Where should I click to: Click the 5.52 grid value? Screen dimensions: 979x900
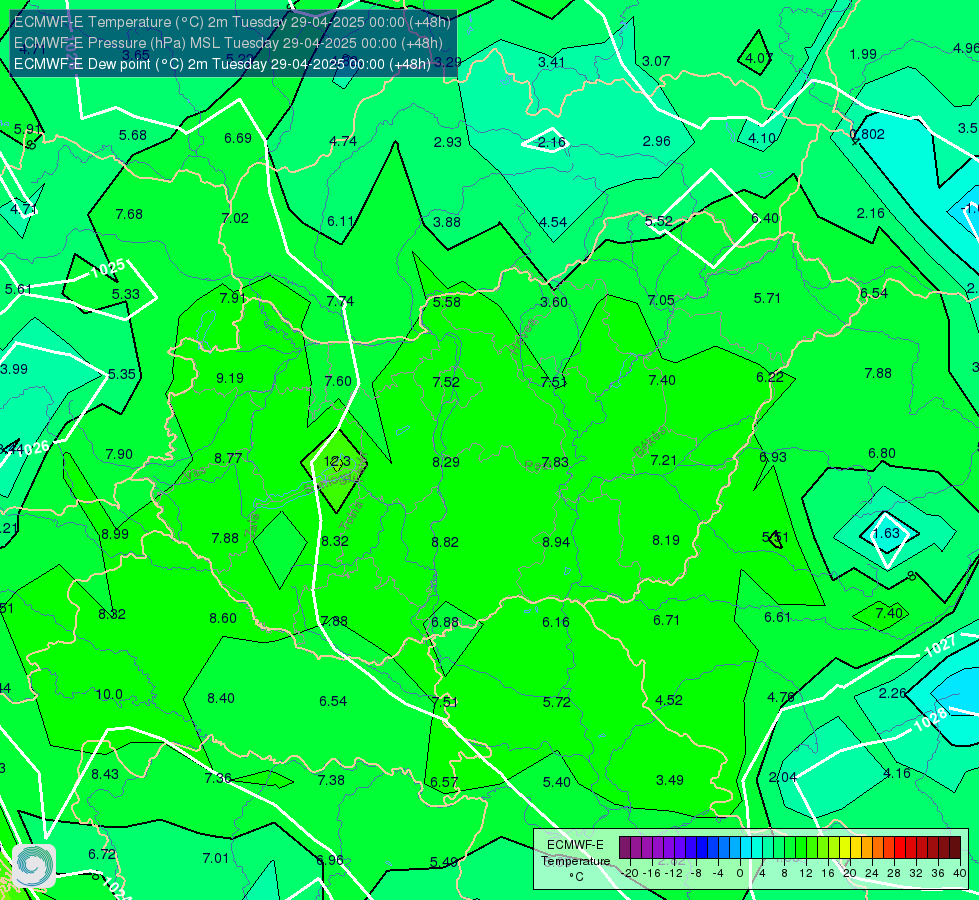click(x=659, y=220)
